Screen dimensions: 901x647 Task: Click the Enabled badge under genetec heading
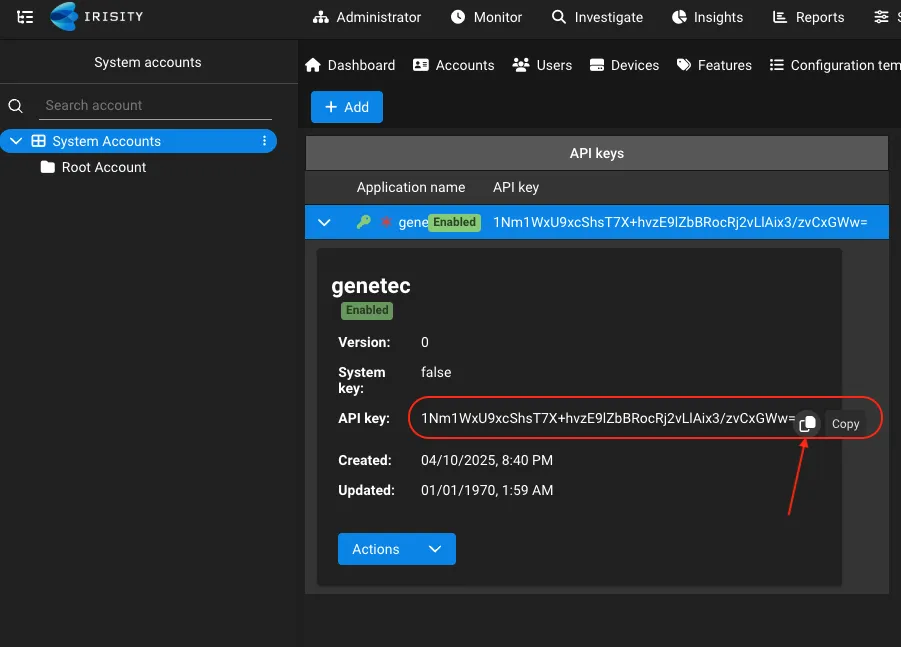(x=367, y=310)
